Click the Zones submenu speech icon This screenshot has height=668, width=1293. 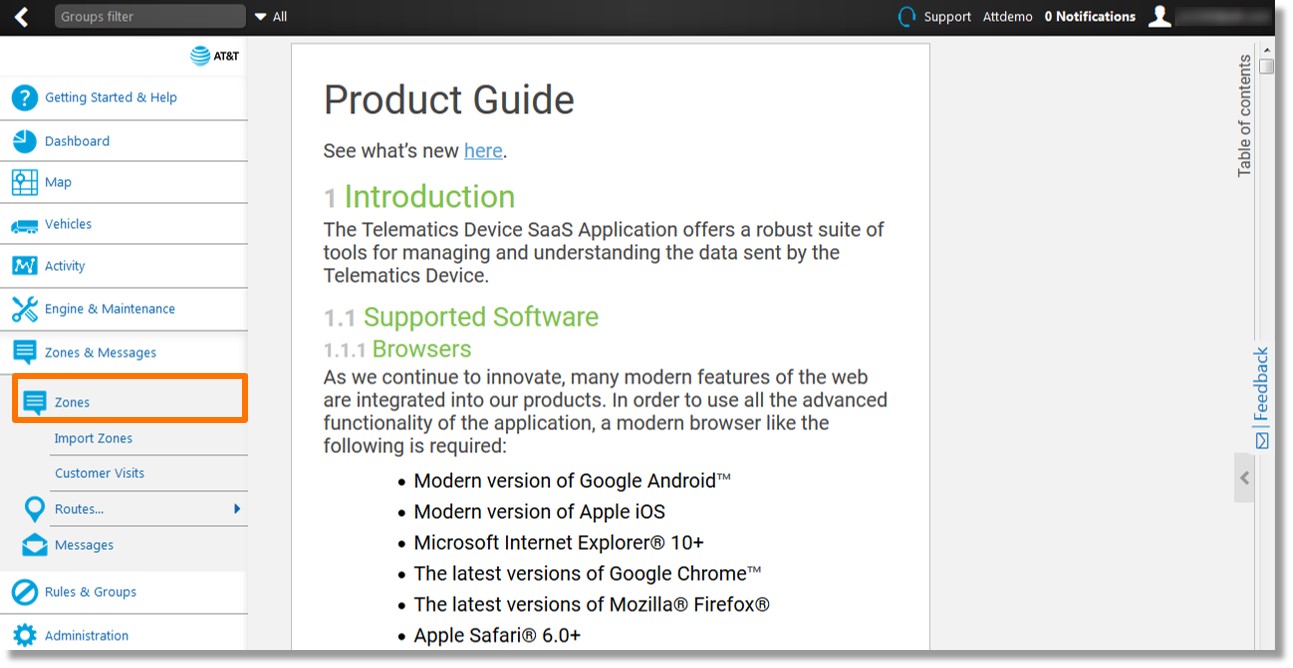[x=35, y=403]
